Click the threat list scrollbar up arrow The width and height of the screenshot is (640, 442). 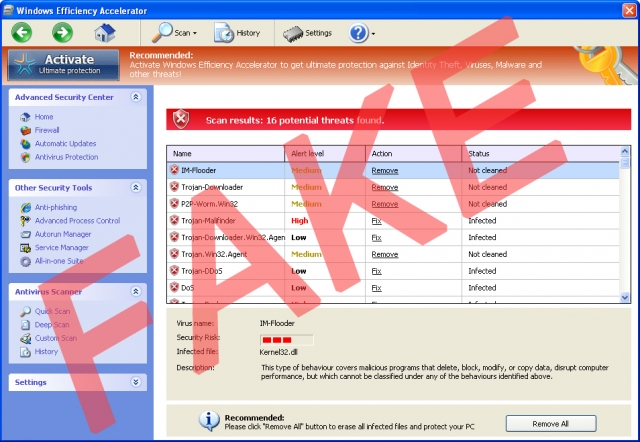(x=624, y=151)
